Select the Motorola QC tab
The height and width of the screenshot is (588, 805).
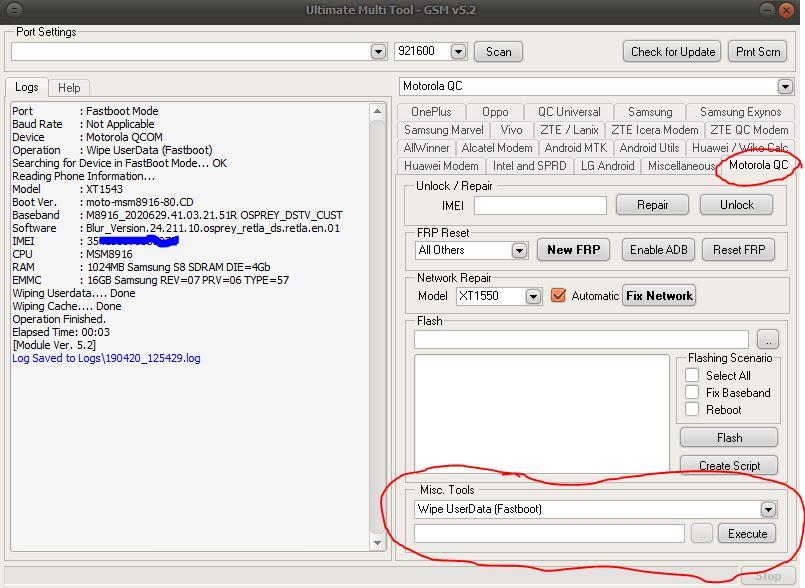click(758, 165)
